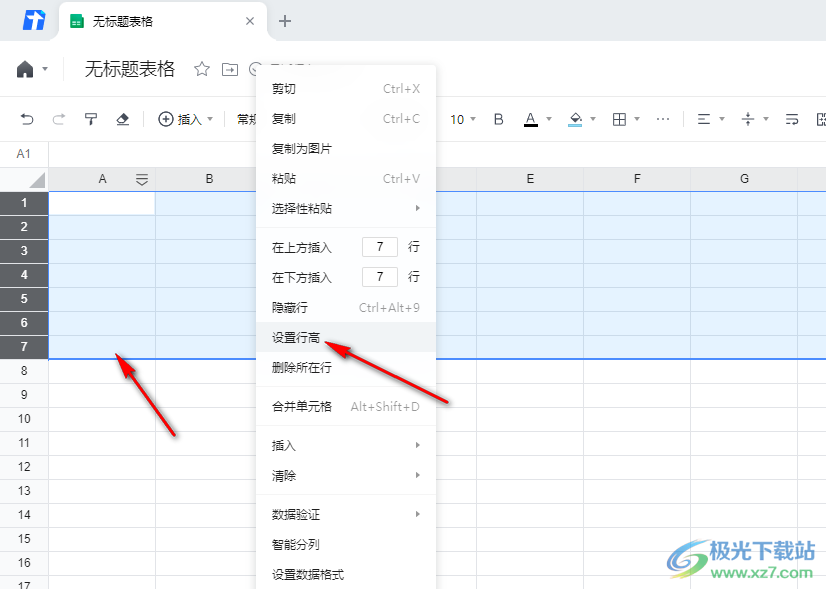Image resolution: width=826 pixels, height=589 pixels.
Task: Select row 8 header
Action: coord(24,371)
